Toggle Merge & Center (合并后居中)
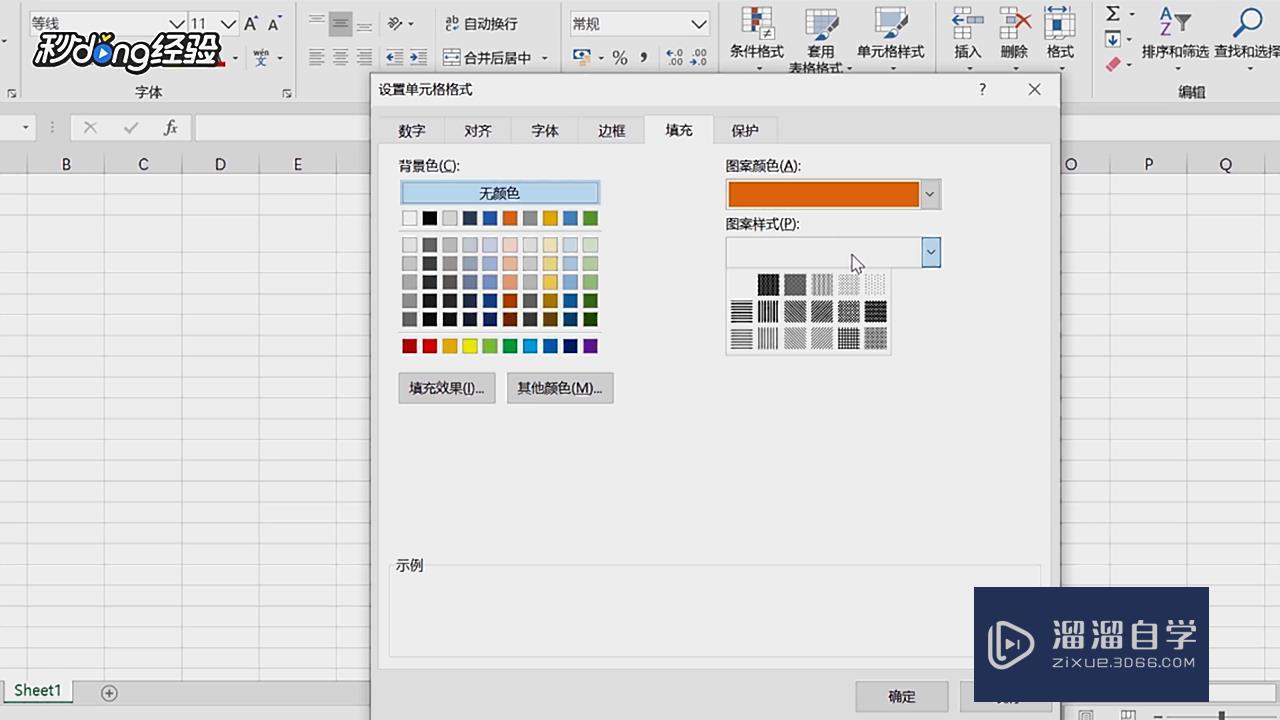 point(487,58)
